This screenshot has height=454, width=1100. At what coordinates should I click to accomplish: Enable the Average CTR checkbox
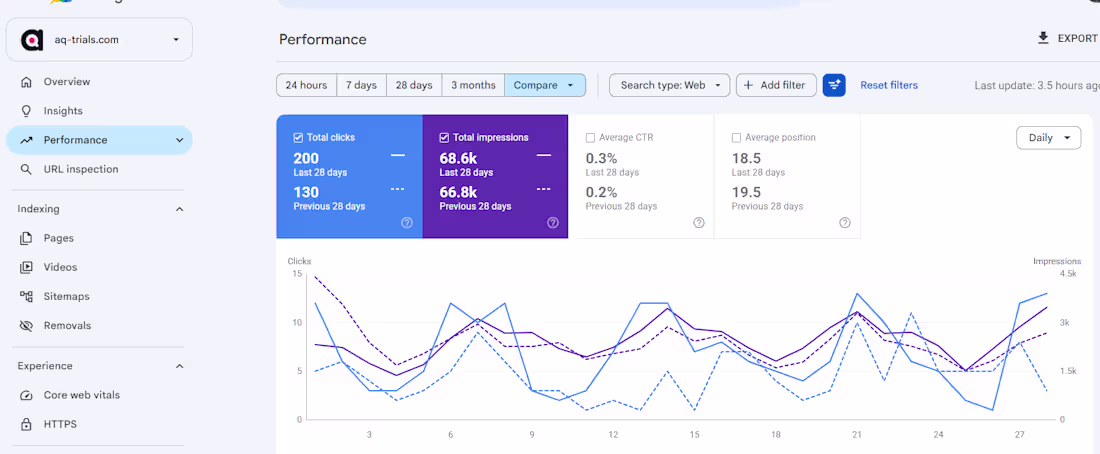(x=591, y=138)
